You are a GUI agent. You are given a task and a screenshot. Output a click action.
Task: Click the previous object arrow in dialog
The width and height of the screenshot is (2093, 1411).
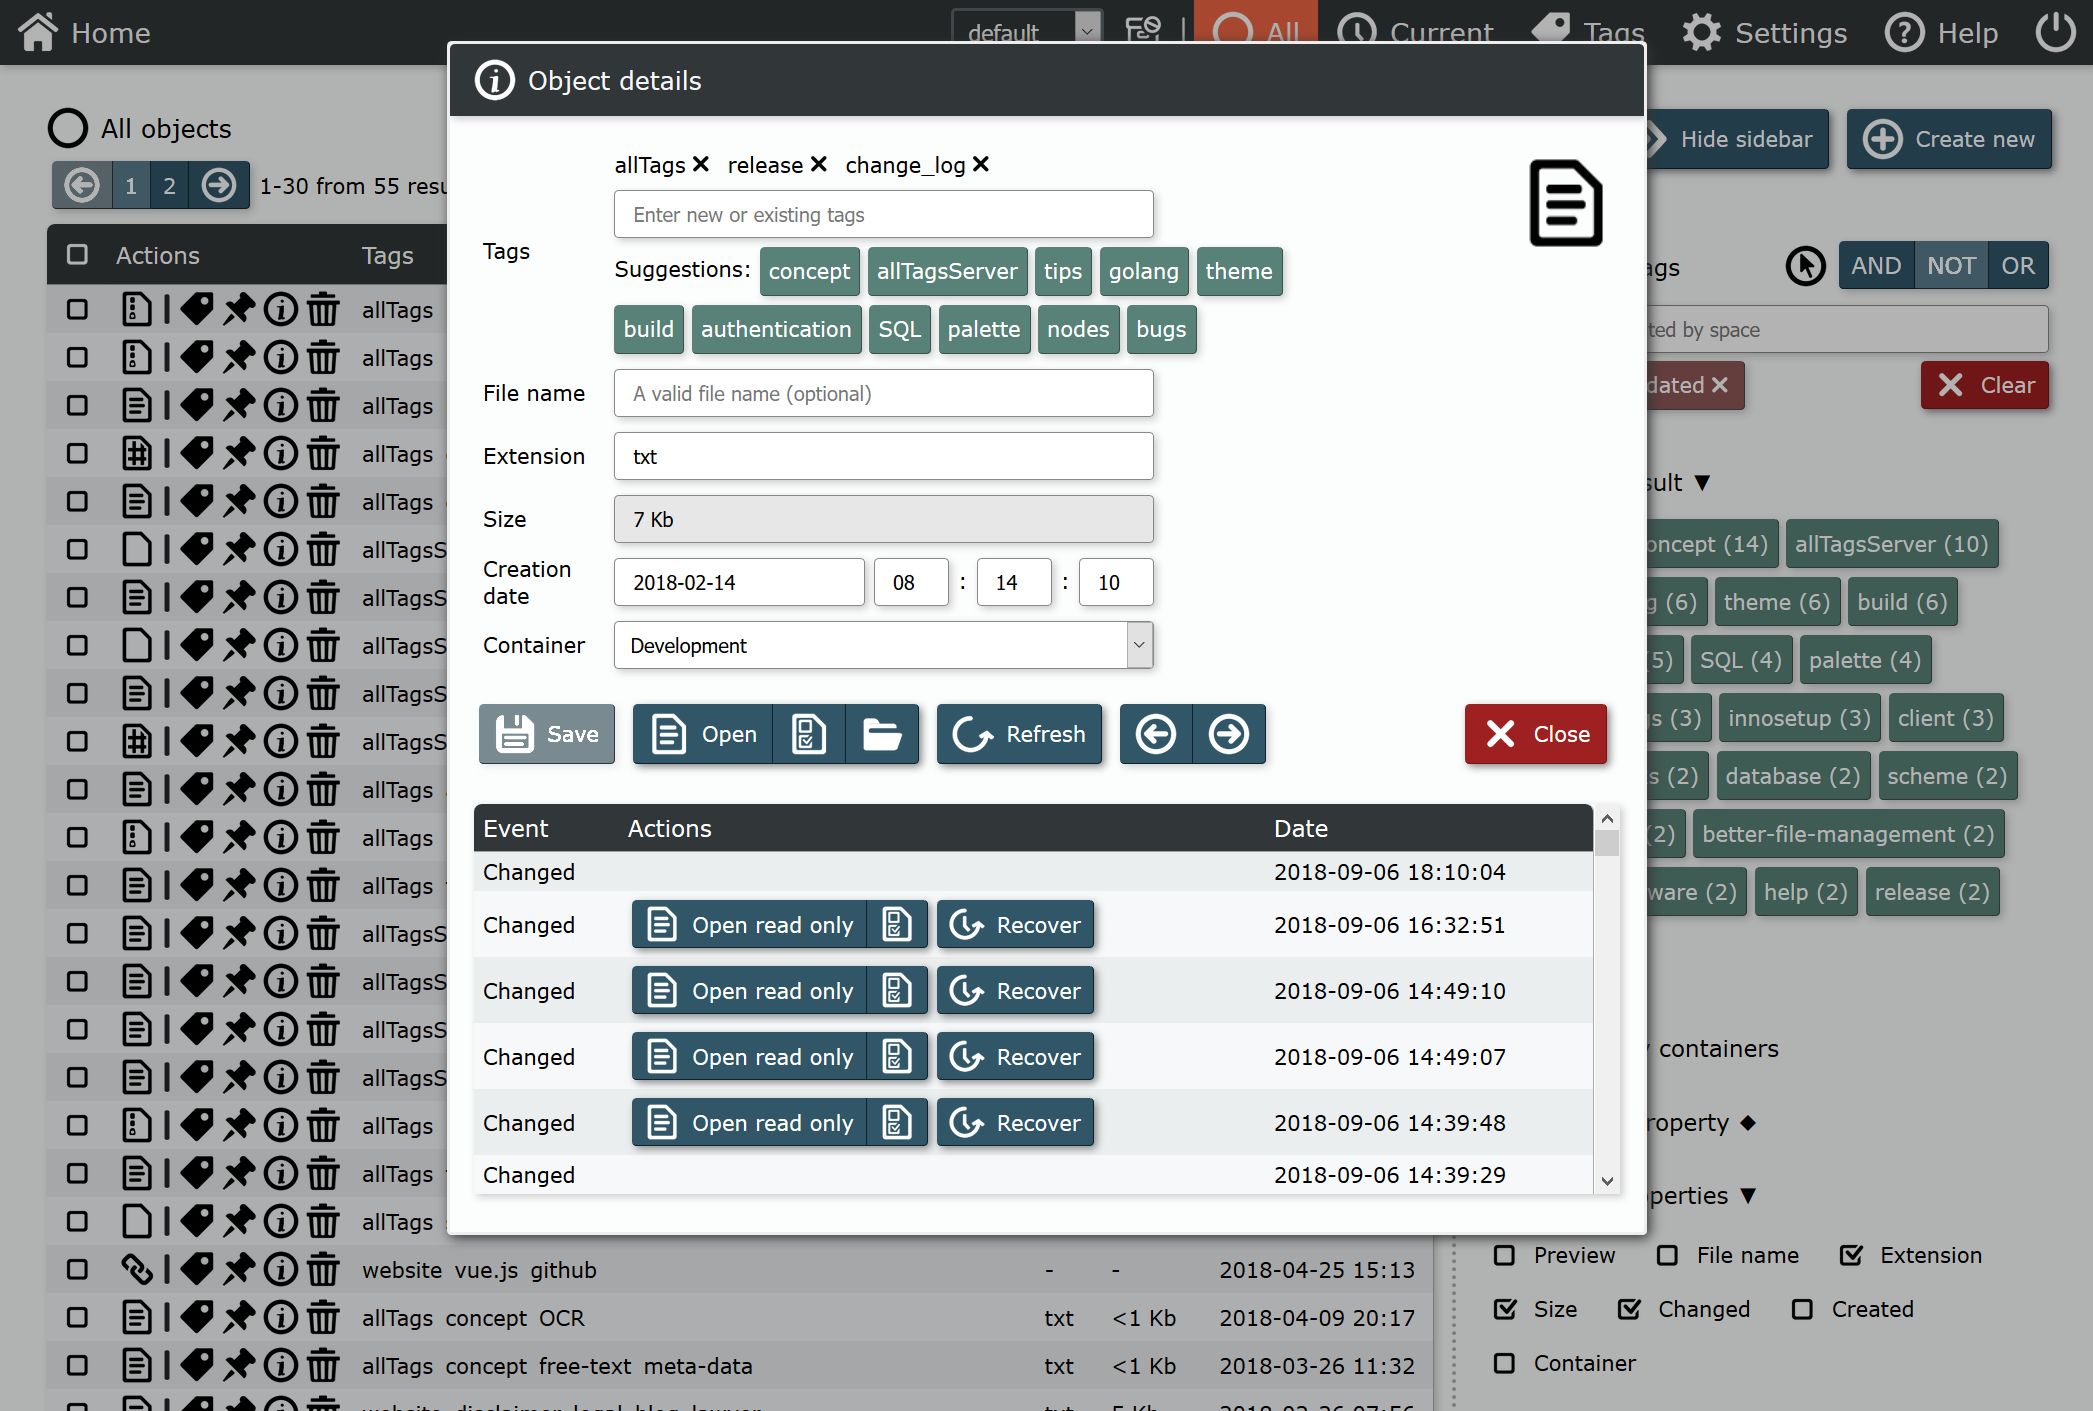1156,734
